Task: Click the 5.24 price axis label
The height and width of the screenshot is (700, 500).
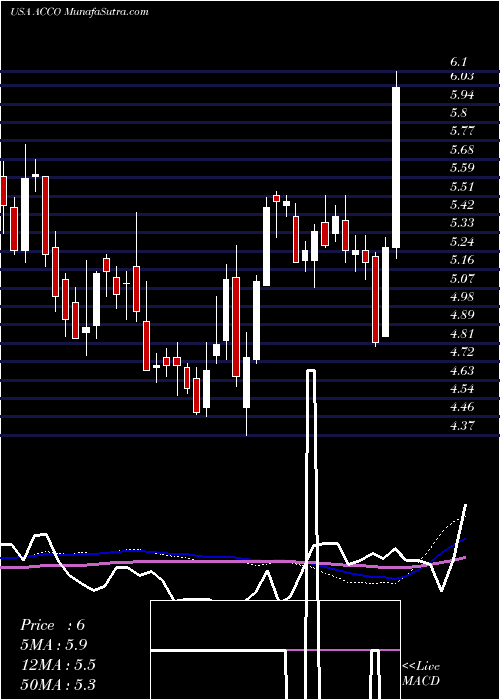Action: click(462, 242)
